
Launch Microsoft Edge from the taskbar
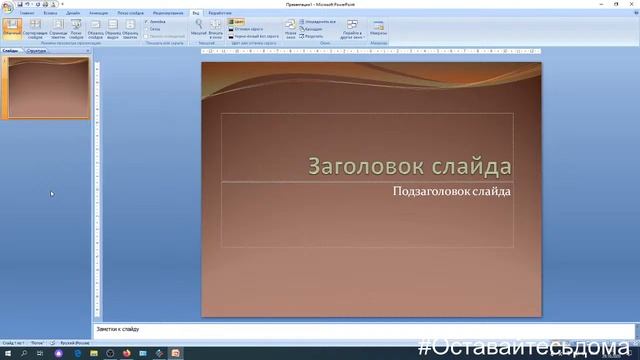click(x=78, y=353)
